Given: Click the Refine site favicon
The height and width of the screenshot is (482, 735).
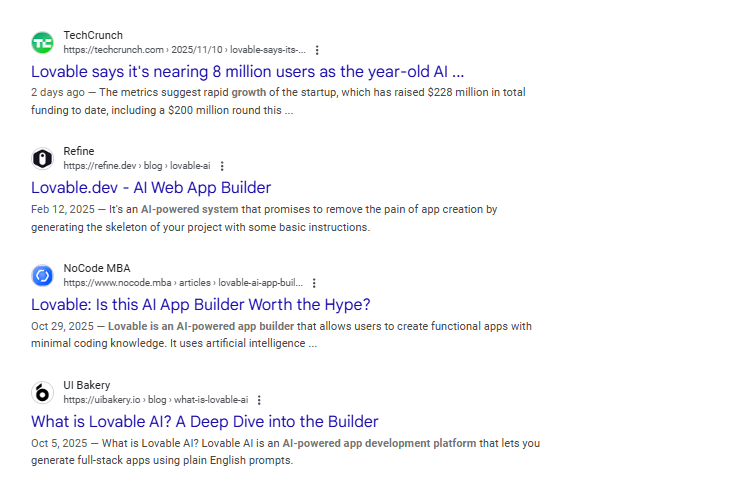Looking at the screenshot, I should tap(43, 158).
